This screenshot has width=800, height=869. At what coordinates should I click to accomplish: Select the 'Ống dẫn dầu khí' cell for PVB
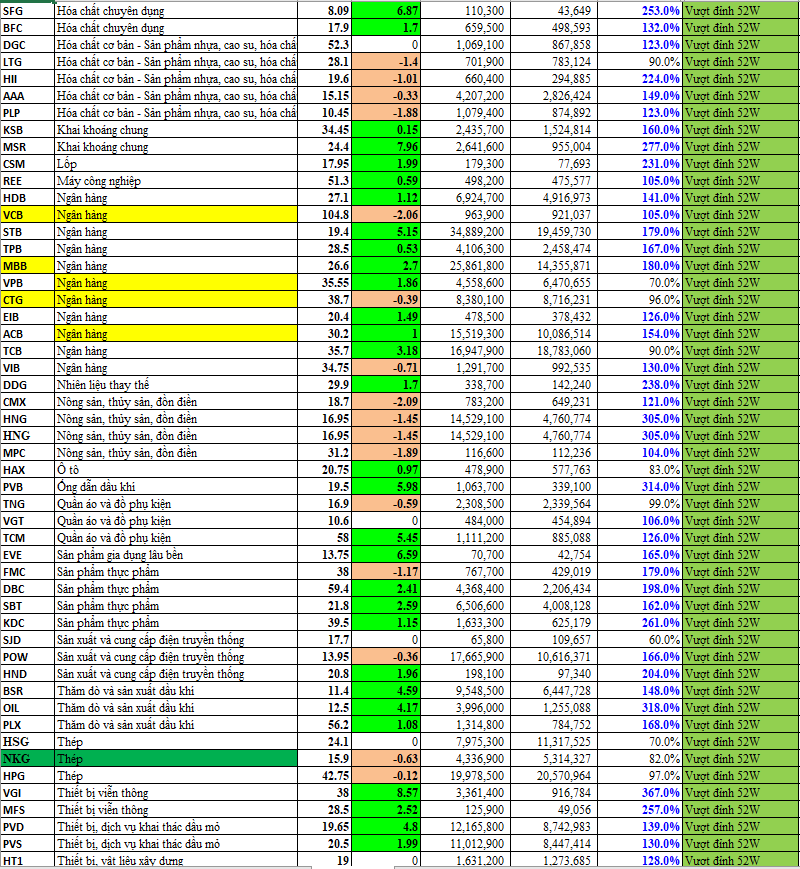tap(176, 487)
